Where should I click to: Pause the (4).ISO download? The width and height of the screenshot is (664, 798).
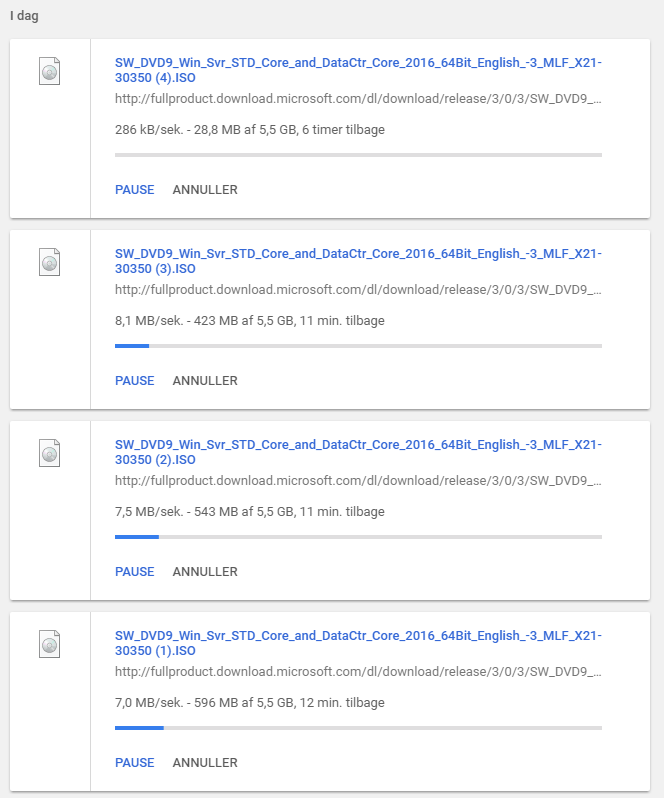[x=134, y=189]
